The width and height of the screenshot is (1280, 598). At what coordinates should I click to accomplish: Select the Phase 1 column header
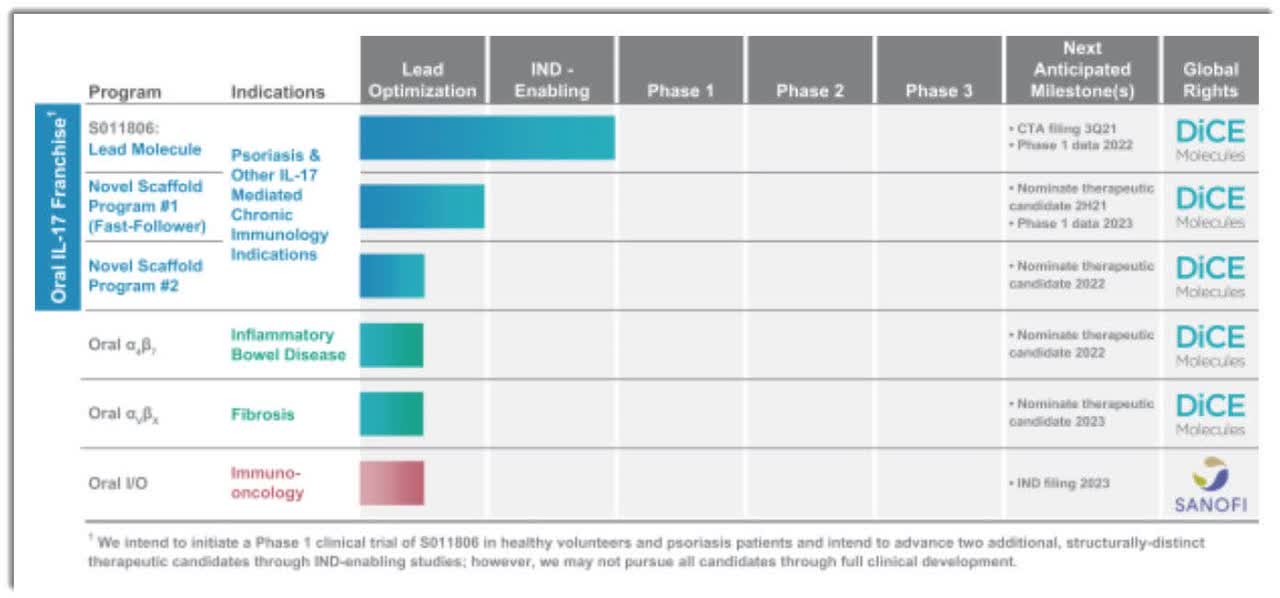pos(680,90)
